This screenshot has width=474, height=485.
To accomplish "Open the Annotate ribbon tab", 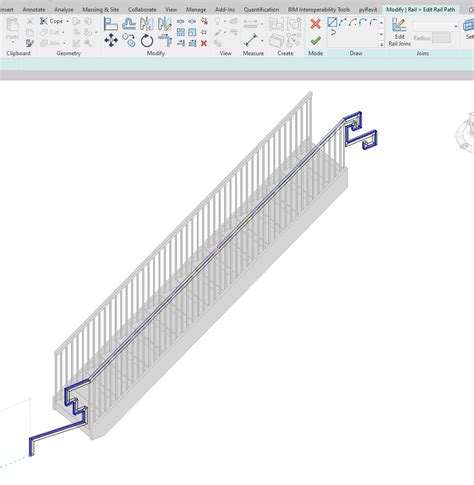I will (34, 9).
